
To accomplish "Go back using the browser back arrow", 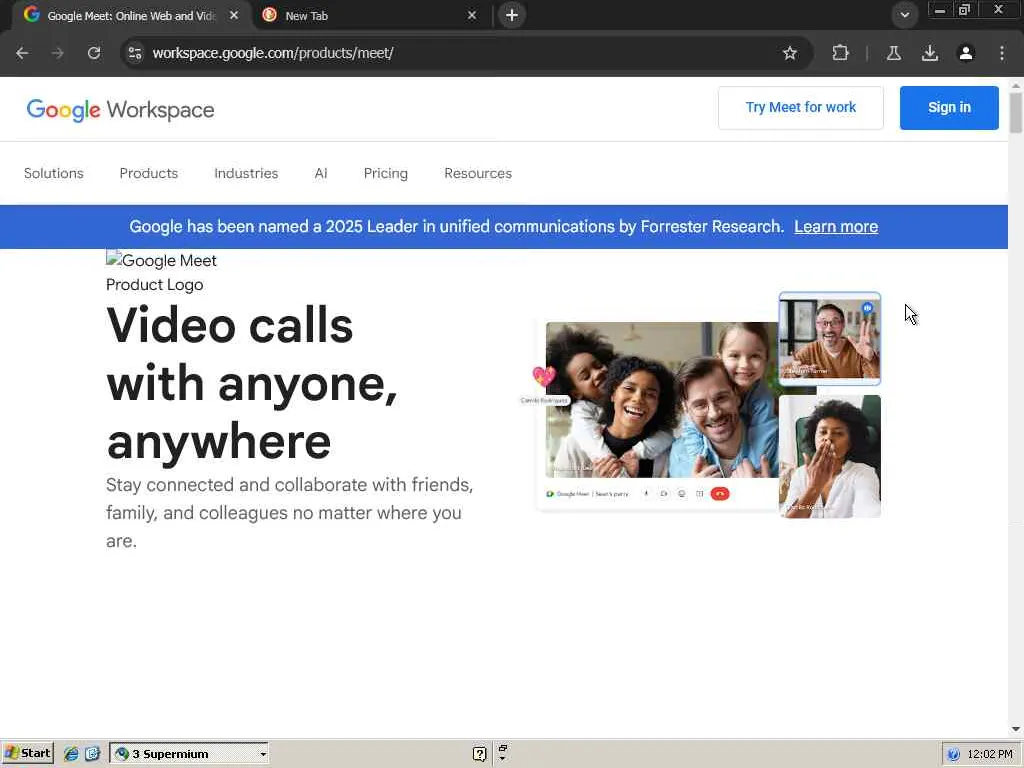I will point(22,53).
